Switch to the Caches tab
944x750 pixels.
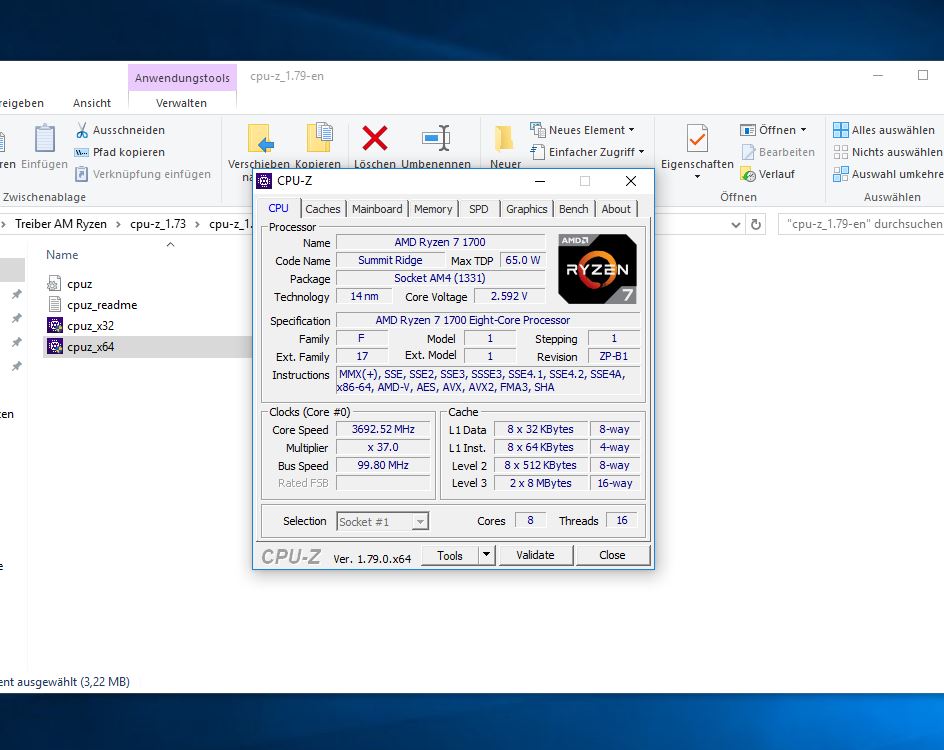[323, 209]
